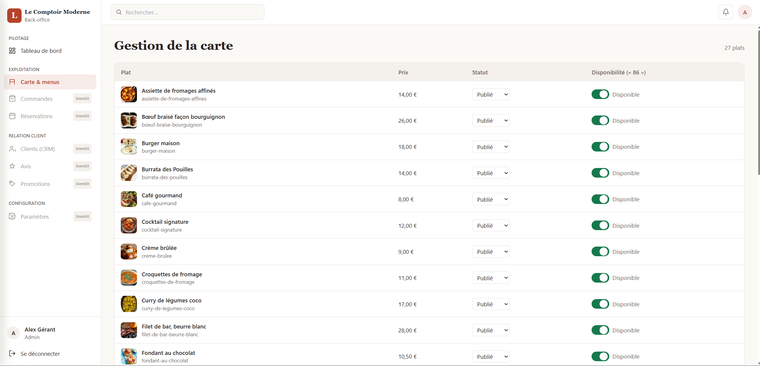This screenshot has width=760, height=366.
Task: Toggle Croquettes de fromage availability
Action: point(600,278)
